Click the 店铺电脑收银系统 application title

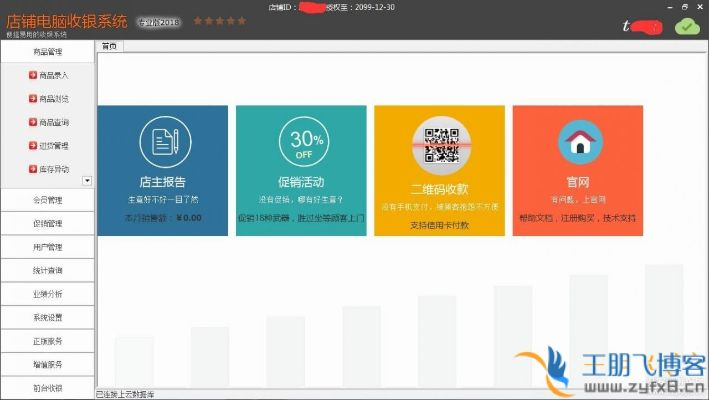point(66,21)
